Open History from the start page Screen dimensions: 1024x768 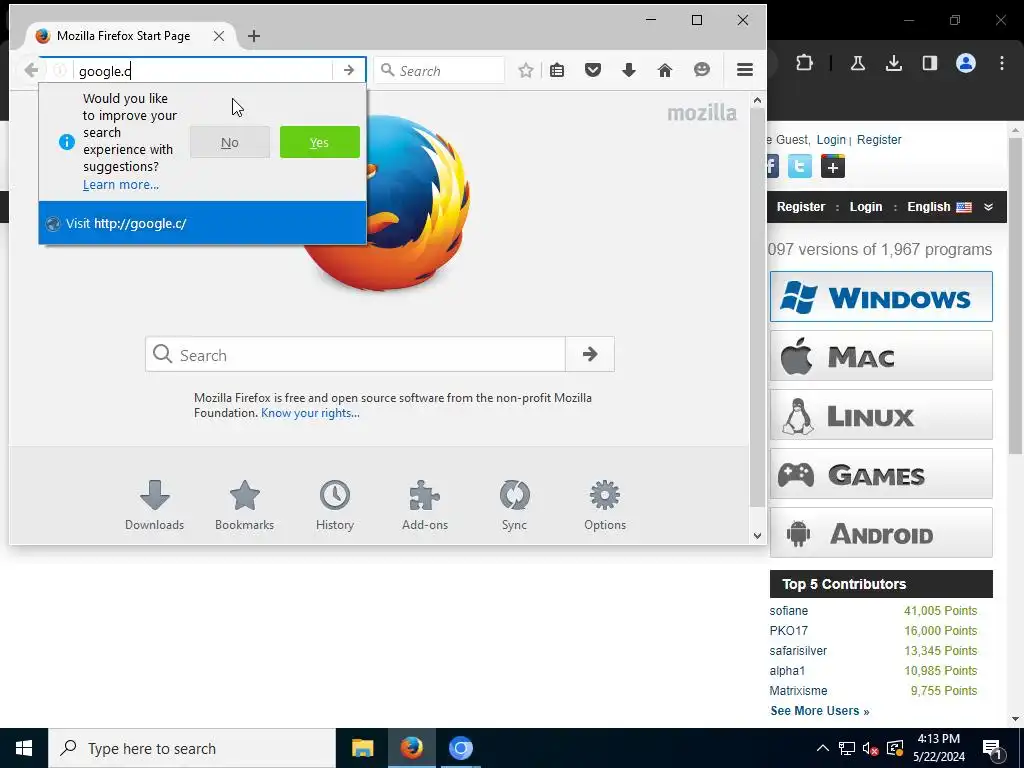tap(335, 505)
